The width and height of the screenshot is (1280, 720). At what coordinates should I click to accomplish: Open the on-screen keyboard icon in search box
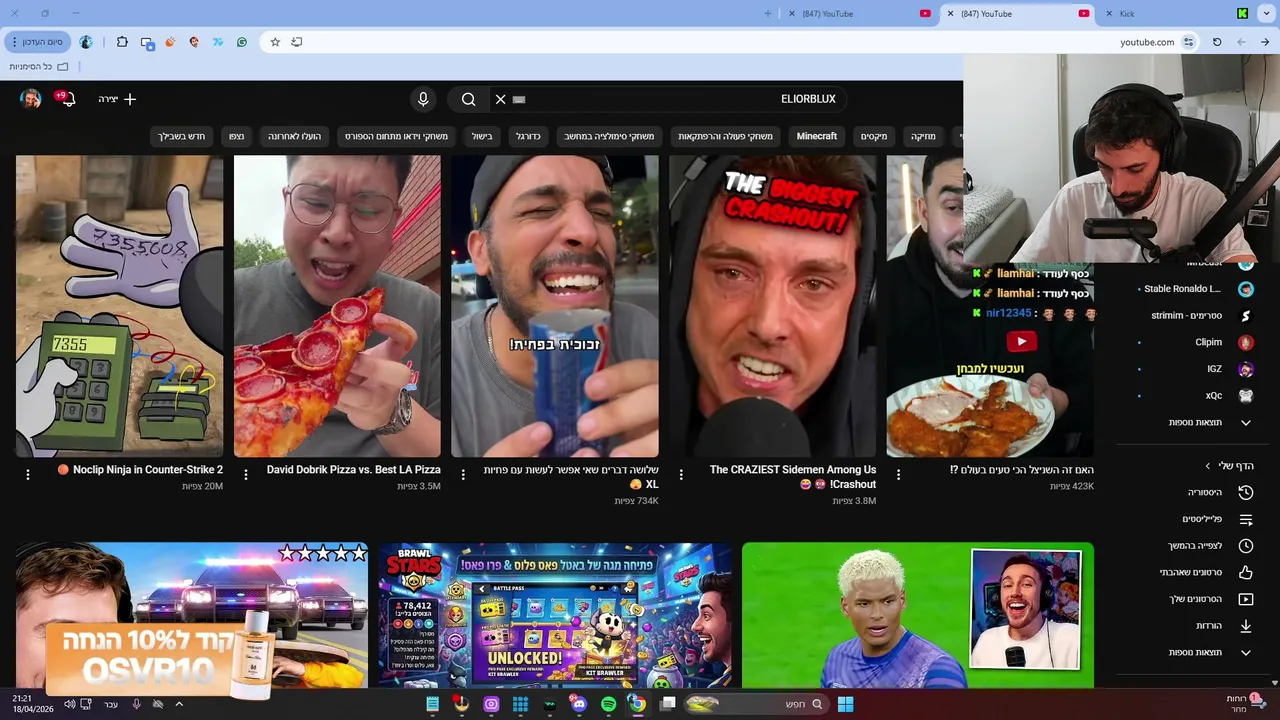(x=519, y=99)
